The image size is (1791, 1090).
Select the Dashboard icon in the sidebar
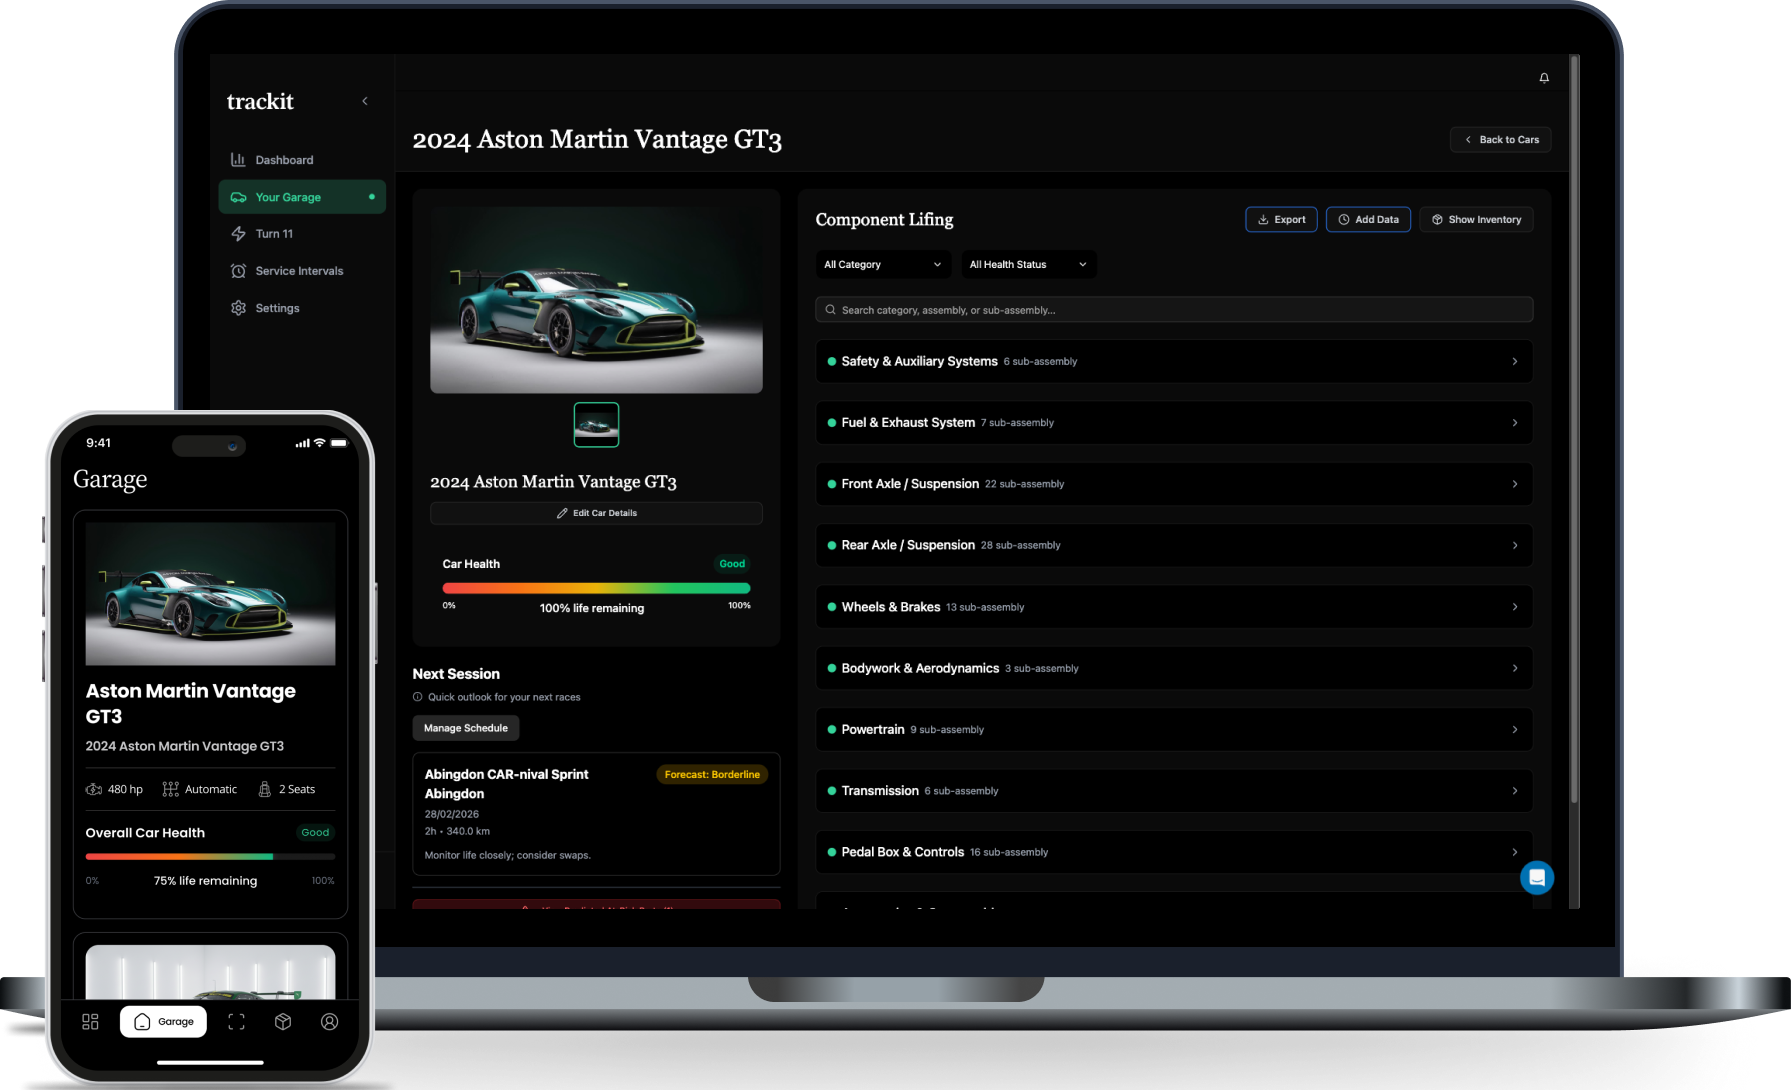[x=238, y=159]
